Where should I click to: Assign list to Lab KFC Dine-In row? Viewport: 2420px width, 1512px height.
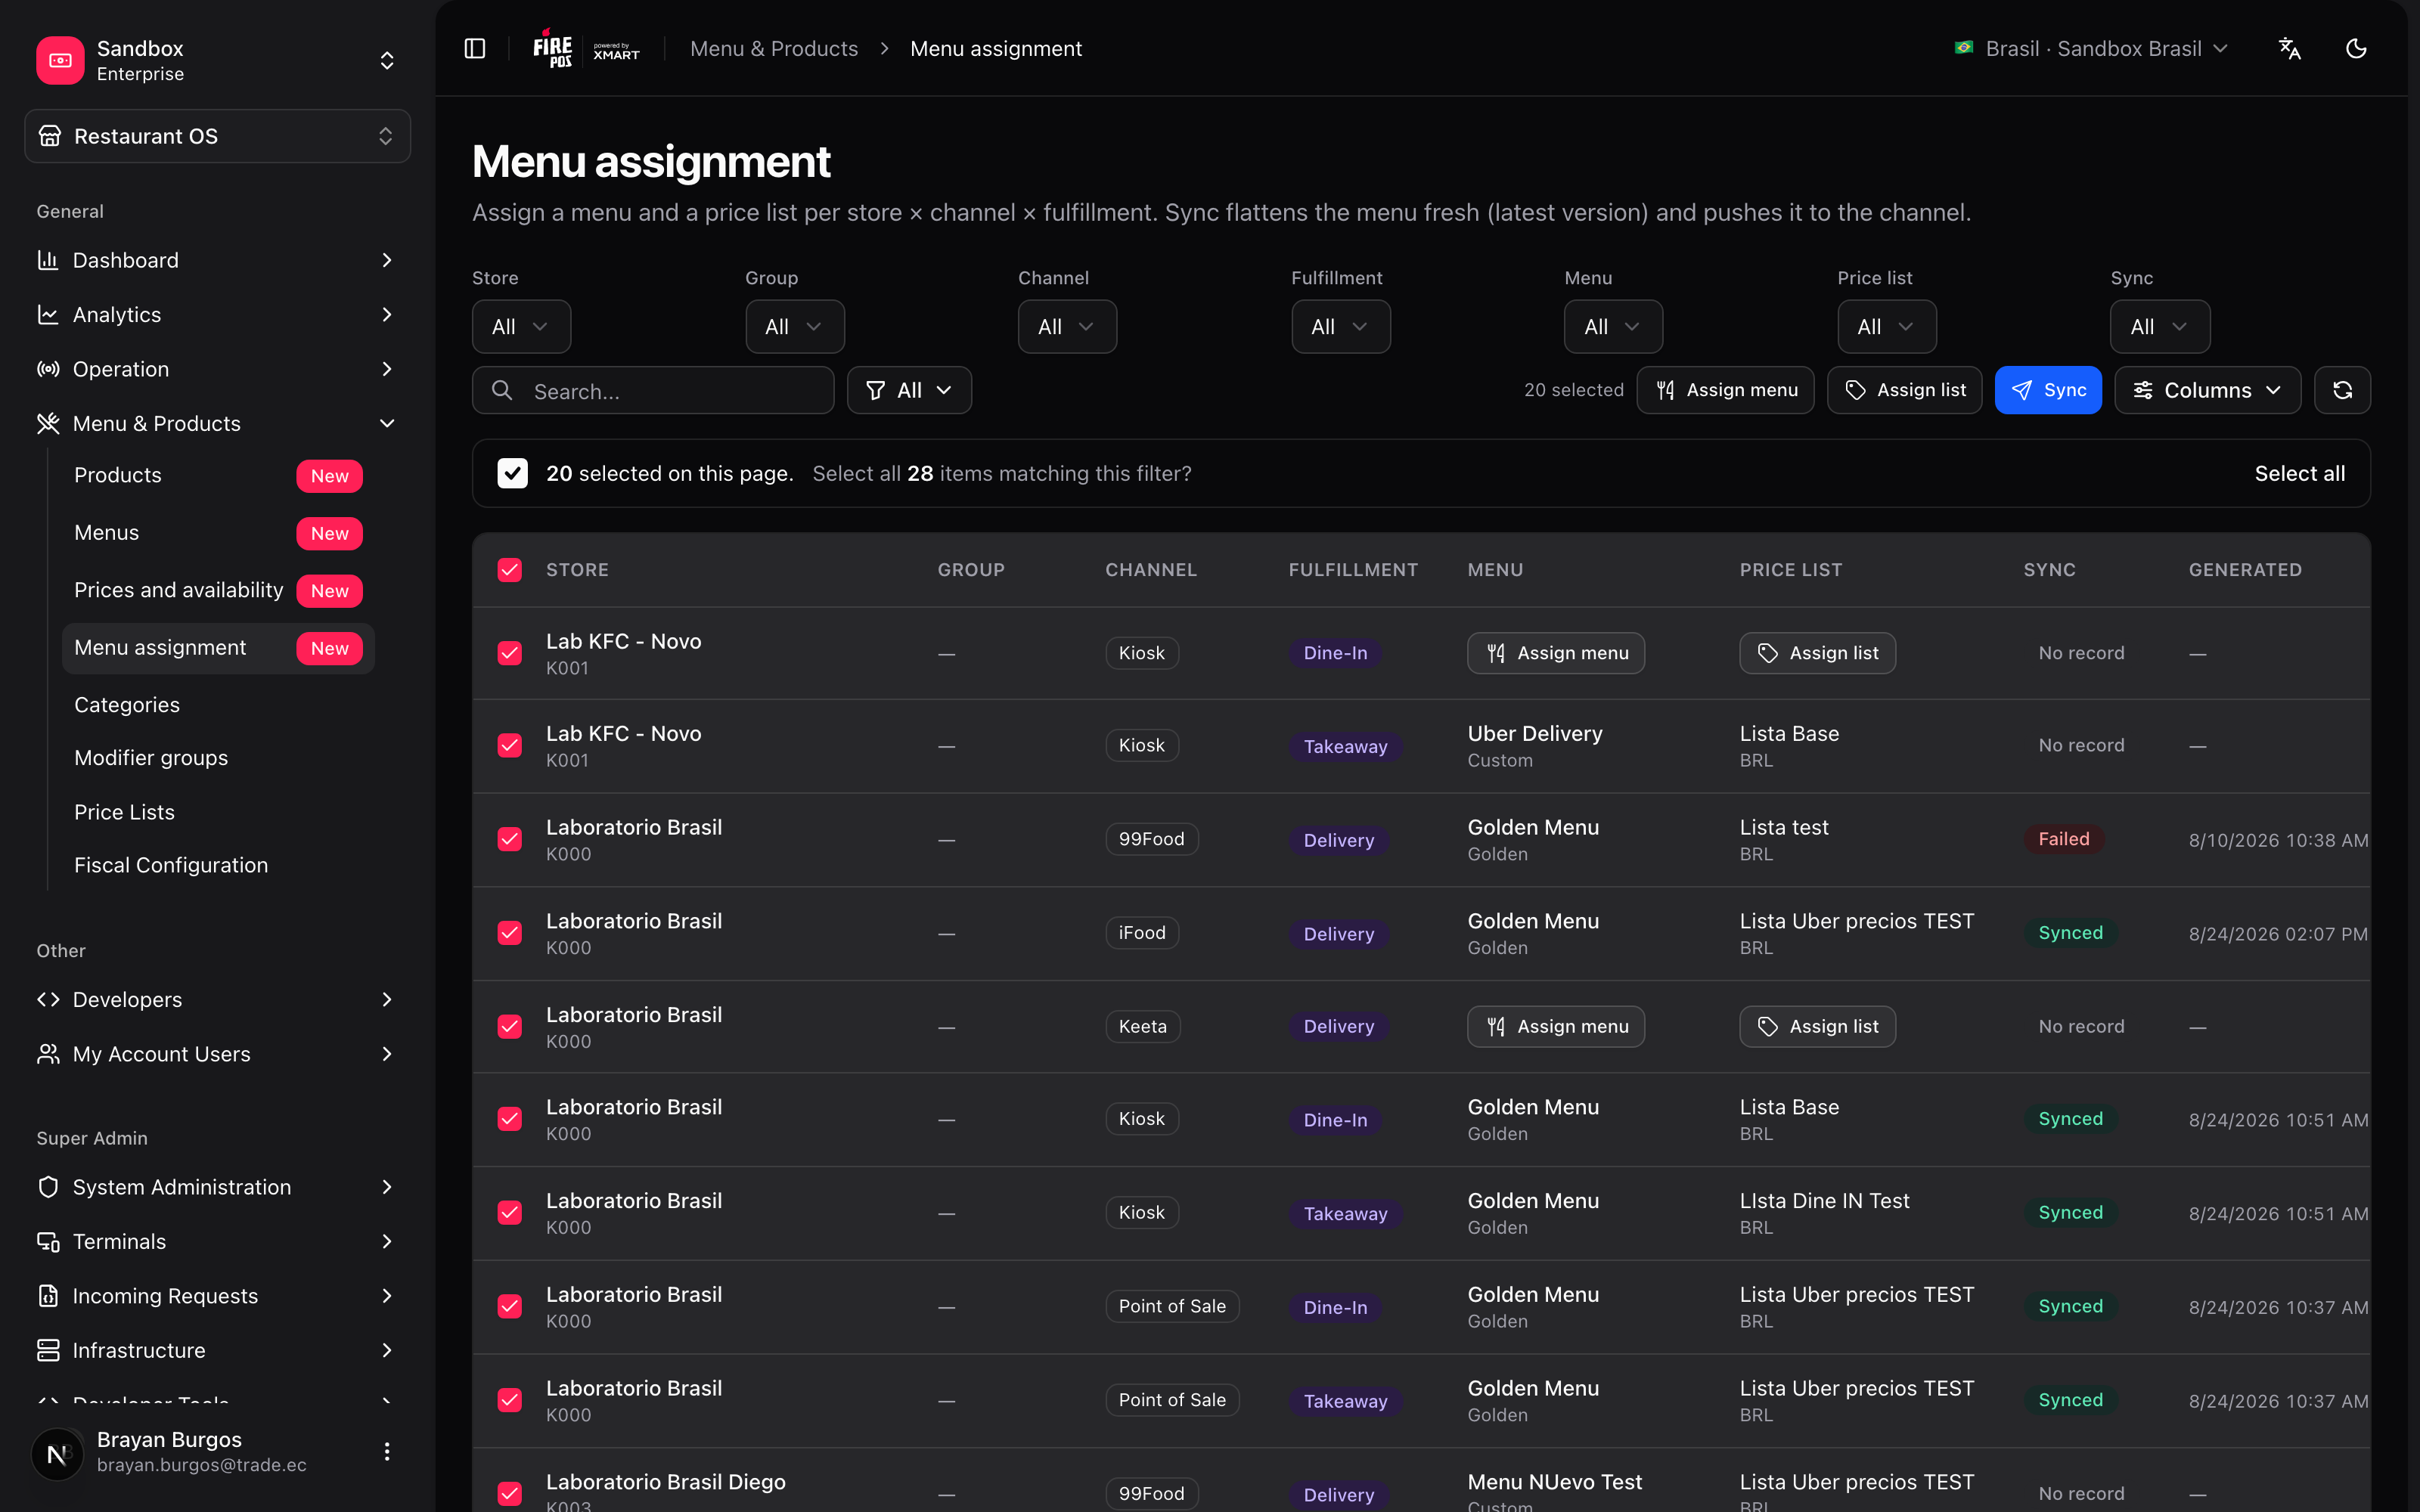pyautogui.click(x=1817, y=653)
